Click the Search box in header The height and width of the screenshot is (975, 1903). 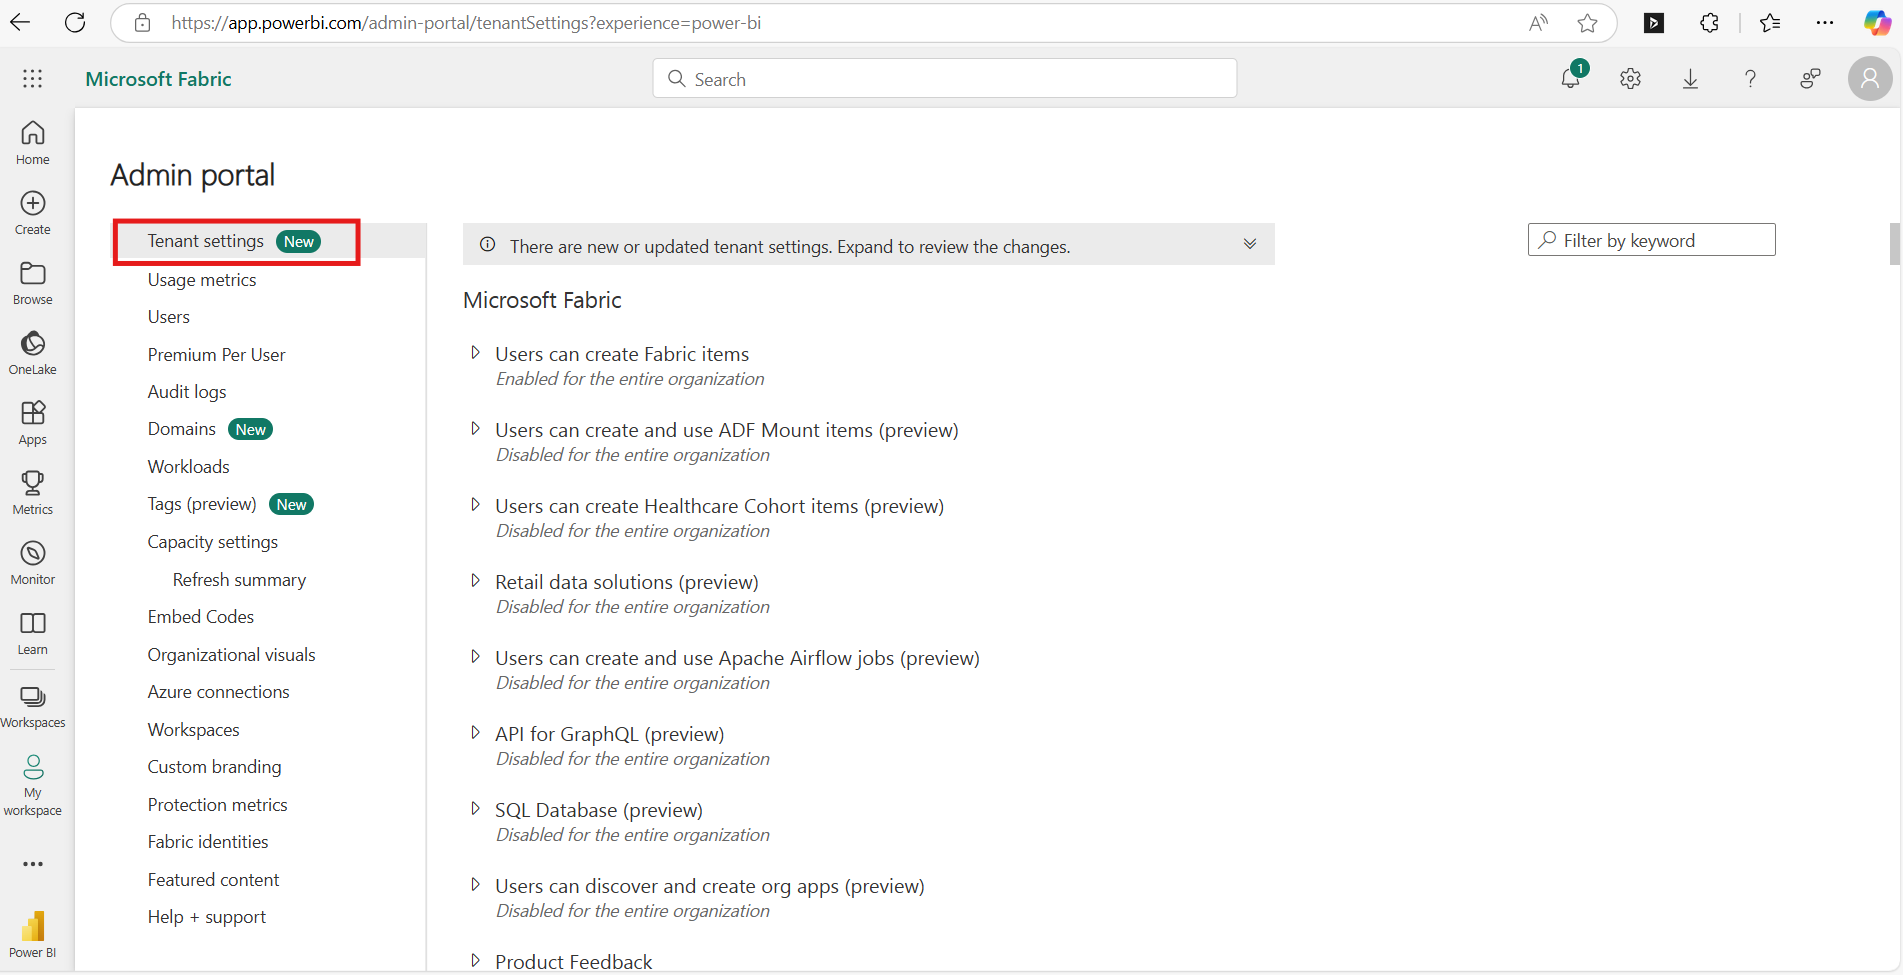(x=945, y=79)
